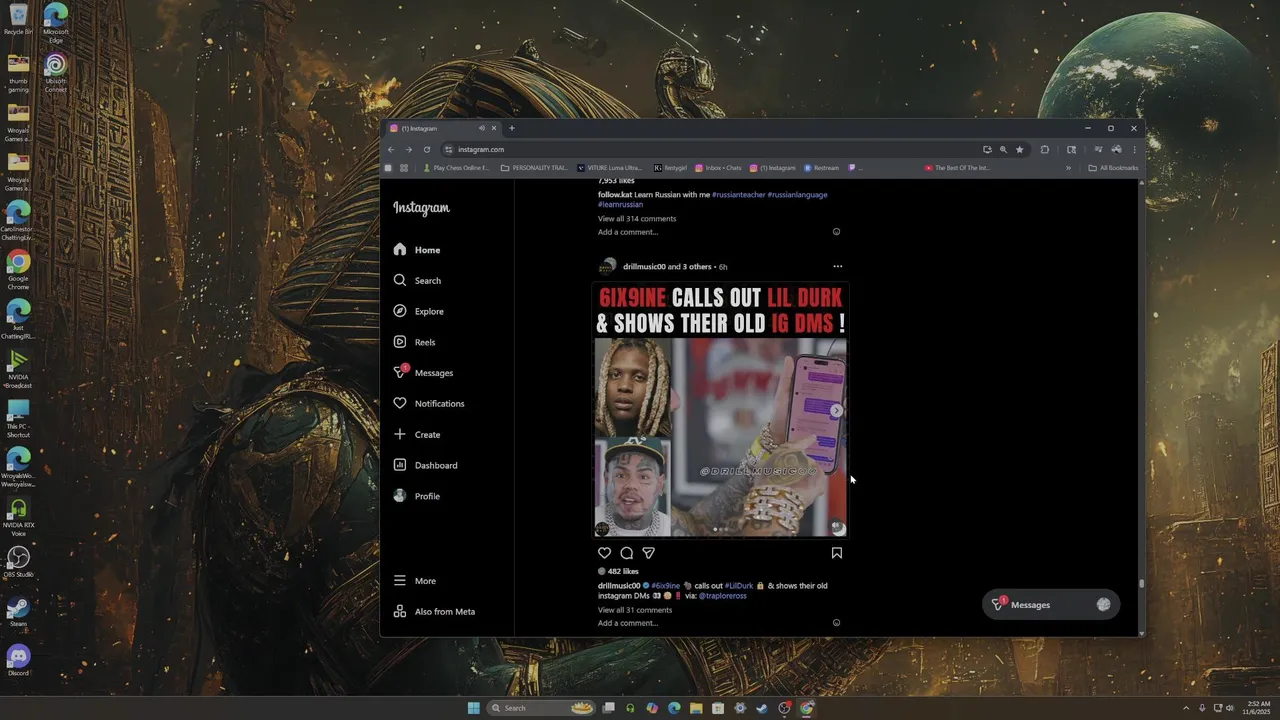
Task: View all 31 comments
Action: [x=635, y=610]
